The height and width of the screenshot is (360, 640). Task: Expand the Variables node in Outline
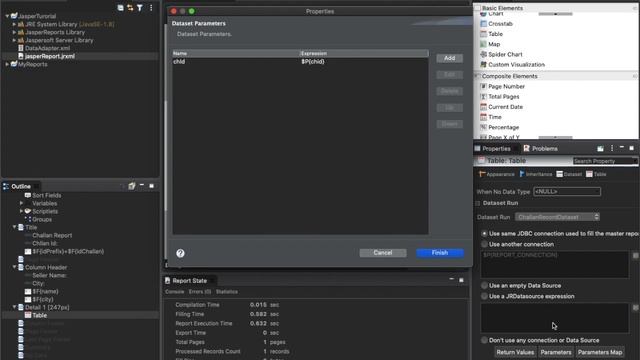pyautogui.click(x=22, y=203)
